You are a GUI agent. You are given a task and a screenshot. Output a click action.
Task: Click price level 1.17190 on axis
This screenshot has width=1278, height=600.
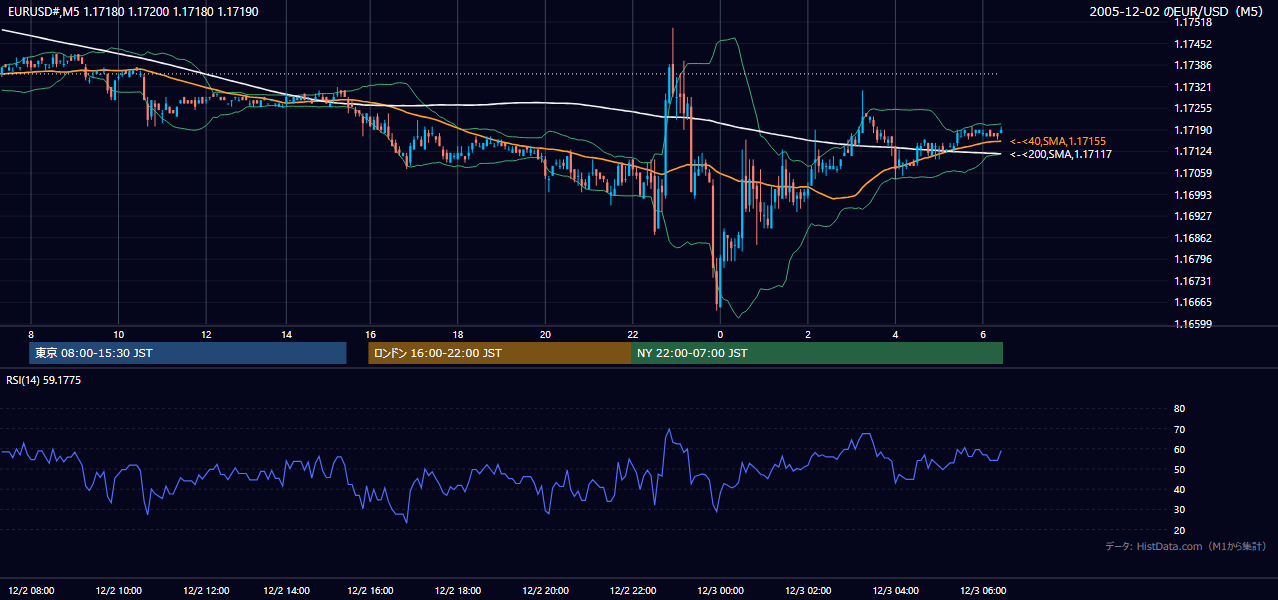1192,130
